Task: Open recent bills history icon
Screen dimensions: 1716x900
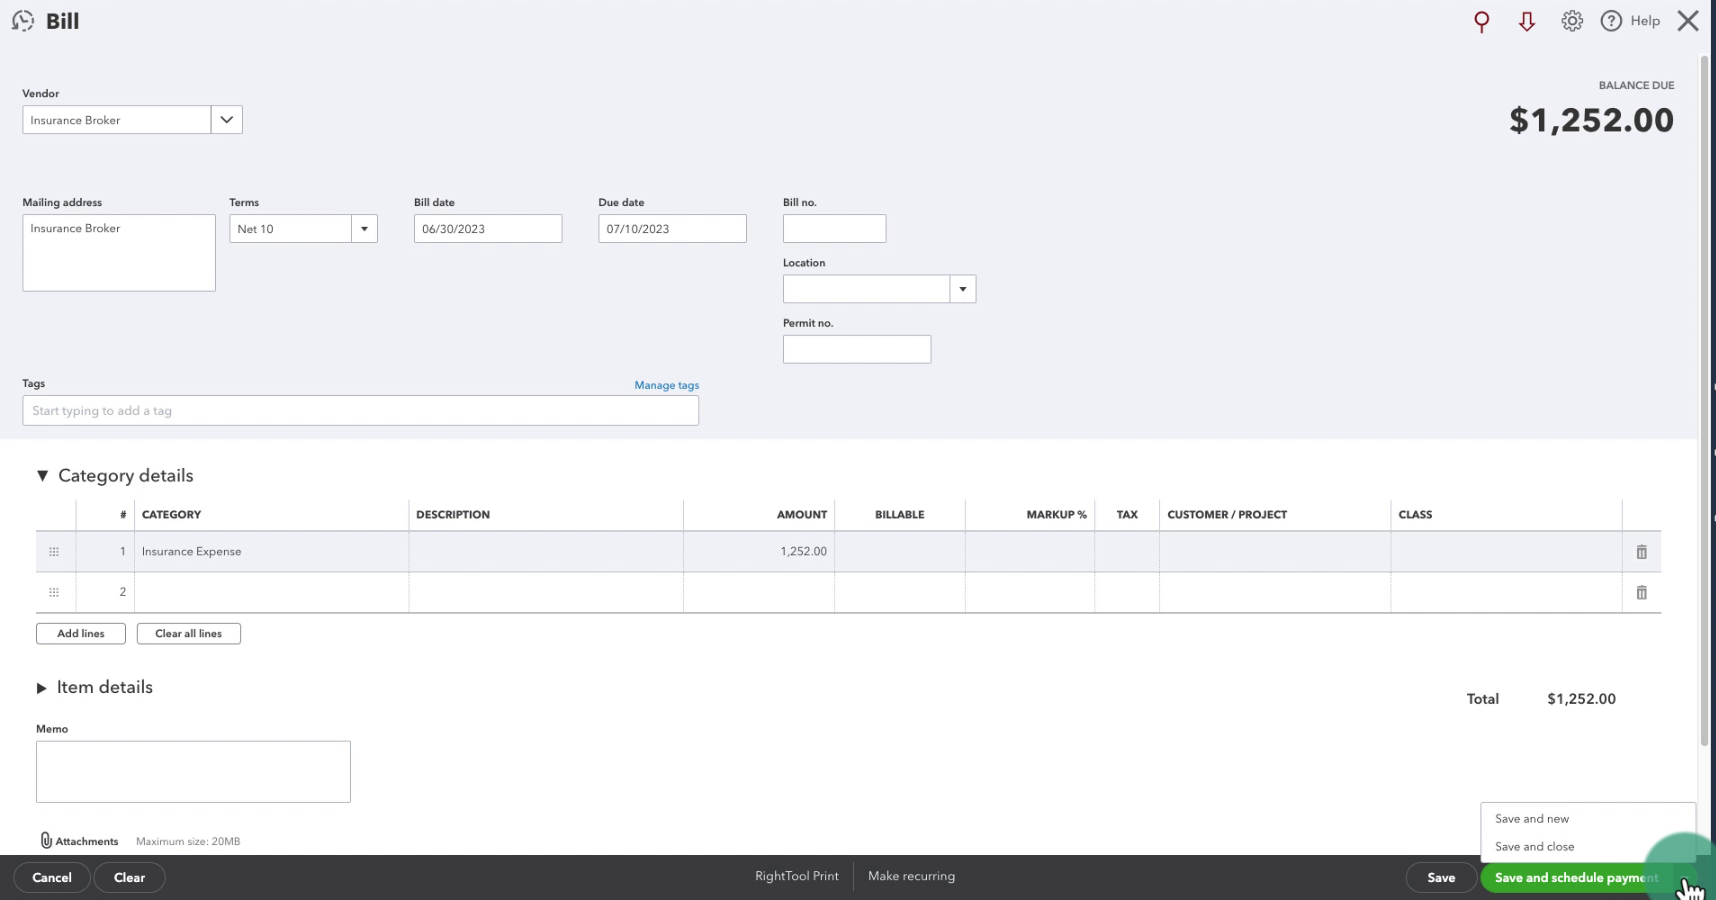Action: coord(22,21)
